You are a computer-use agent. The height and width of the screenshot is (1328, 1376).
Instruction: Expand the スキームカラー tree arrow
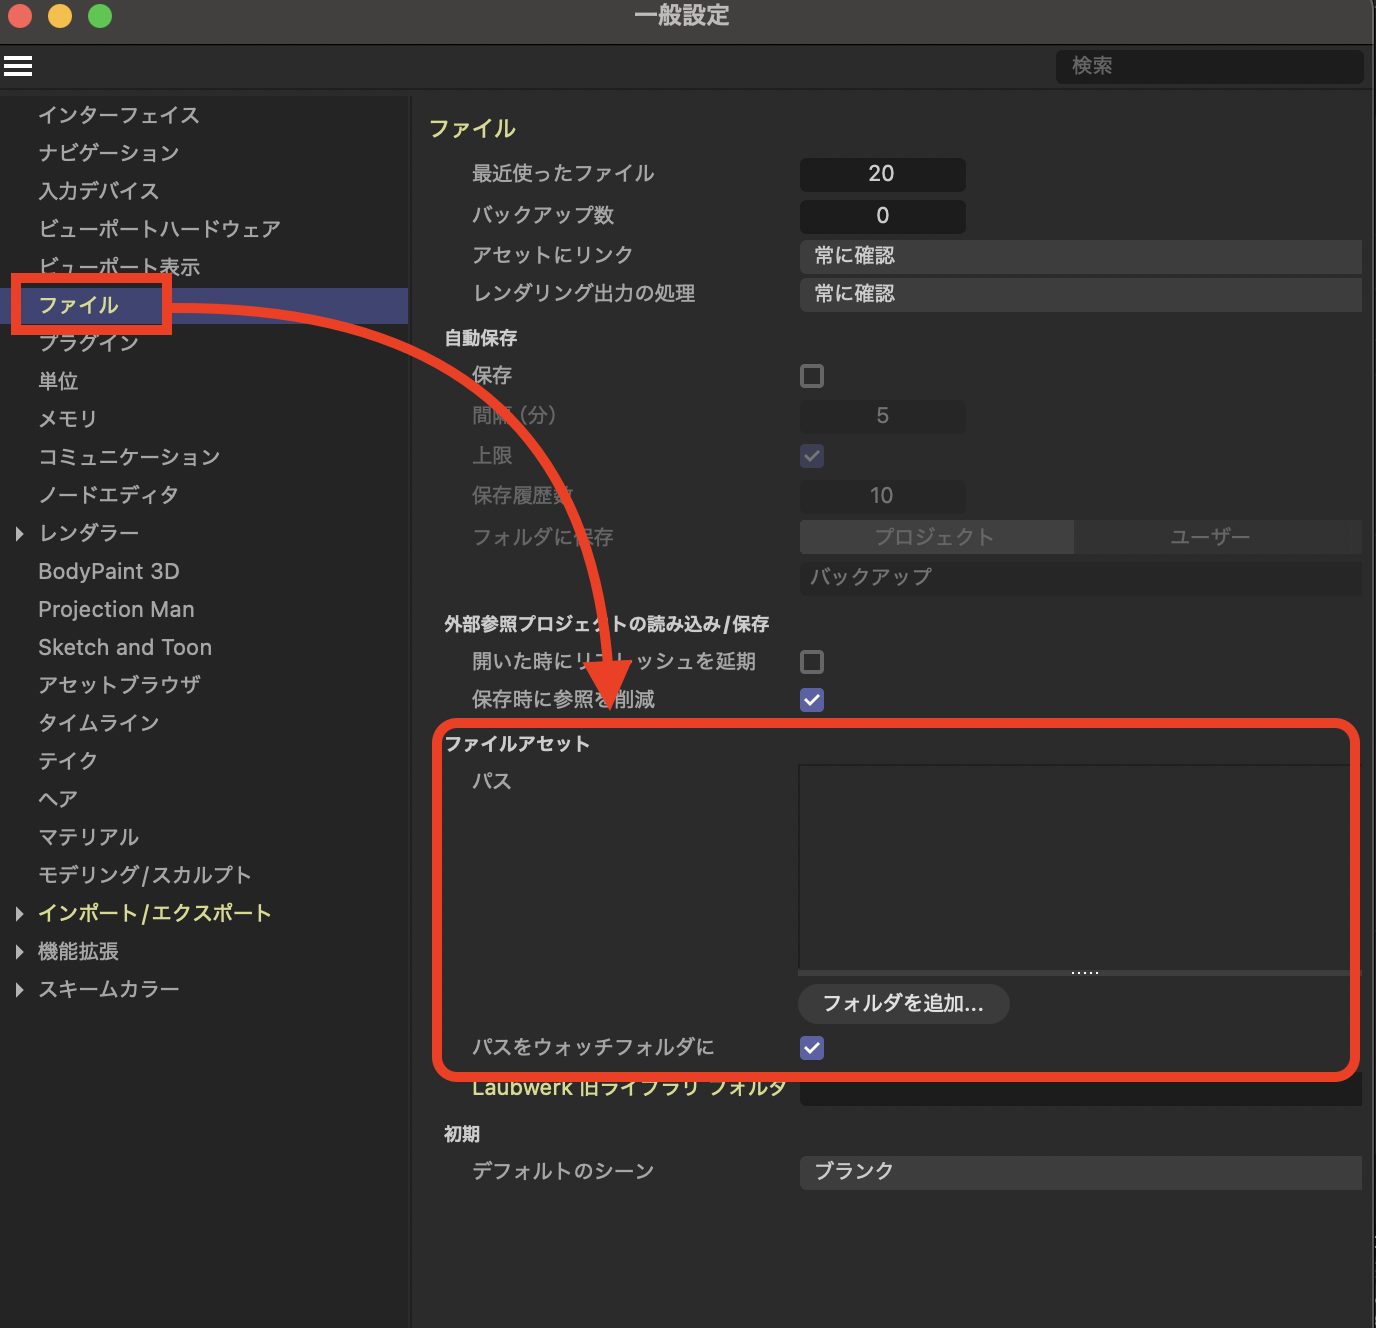pyautogui.click(x=19, y=990)
